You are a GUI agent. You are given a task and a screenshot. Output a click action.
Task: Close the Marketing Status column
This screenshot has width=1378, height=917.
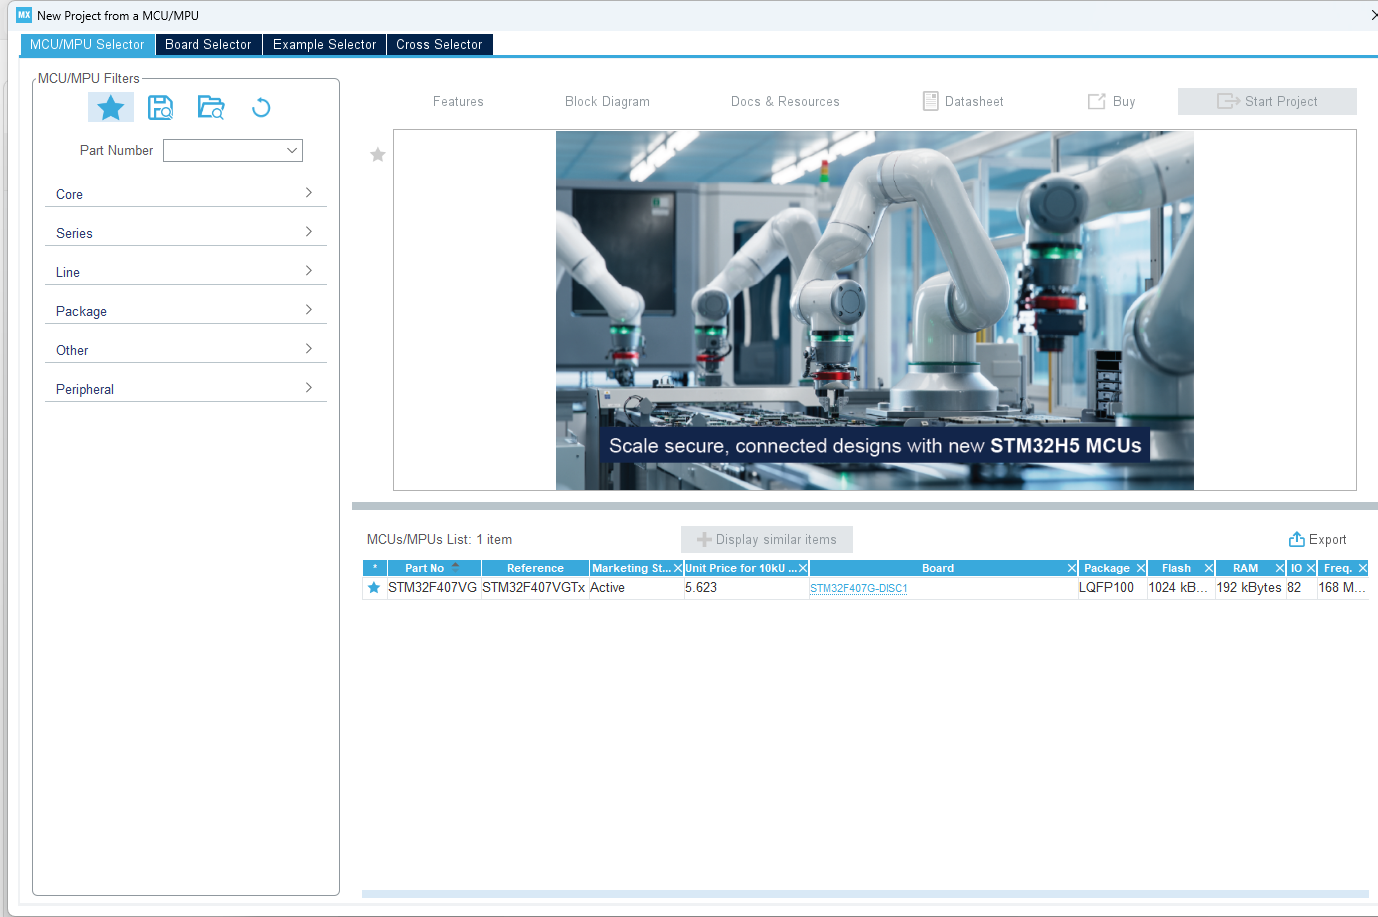pyautogui.click(x=677, y=568)
